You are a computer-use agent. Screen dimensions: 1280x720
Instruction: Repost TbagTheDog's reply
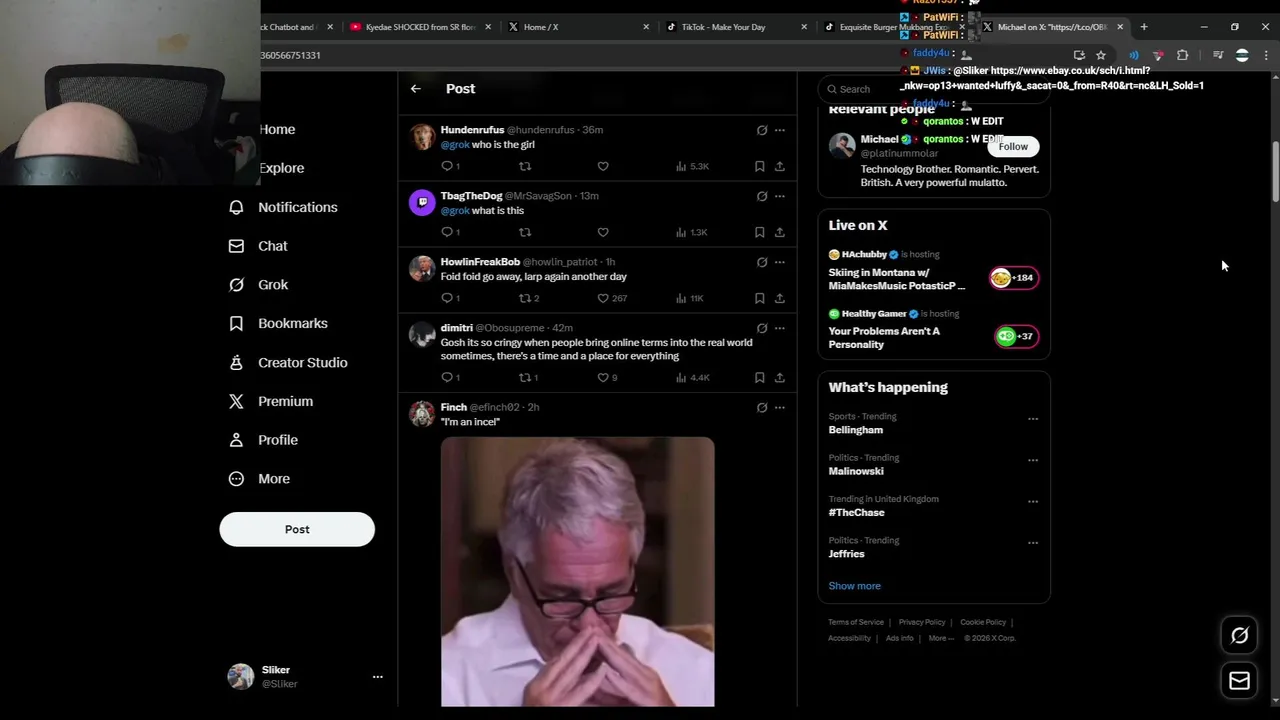[525, 232]
